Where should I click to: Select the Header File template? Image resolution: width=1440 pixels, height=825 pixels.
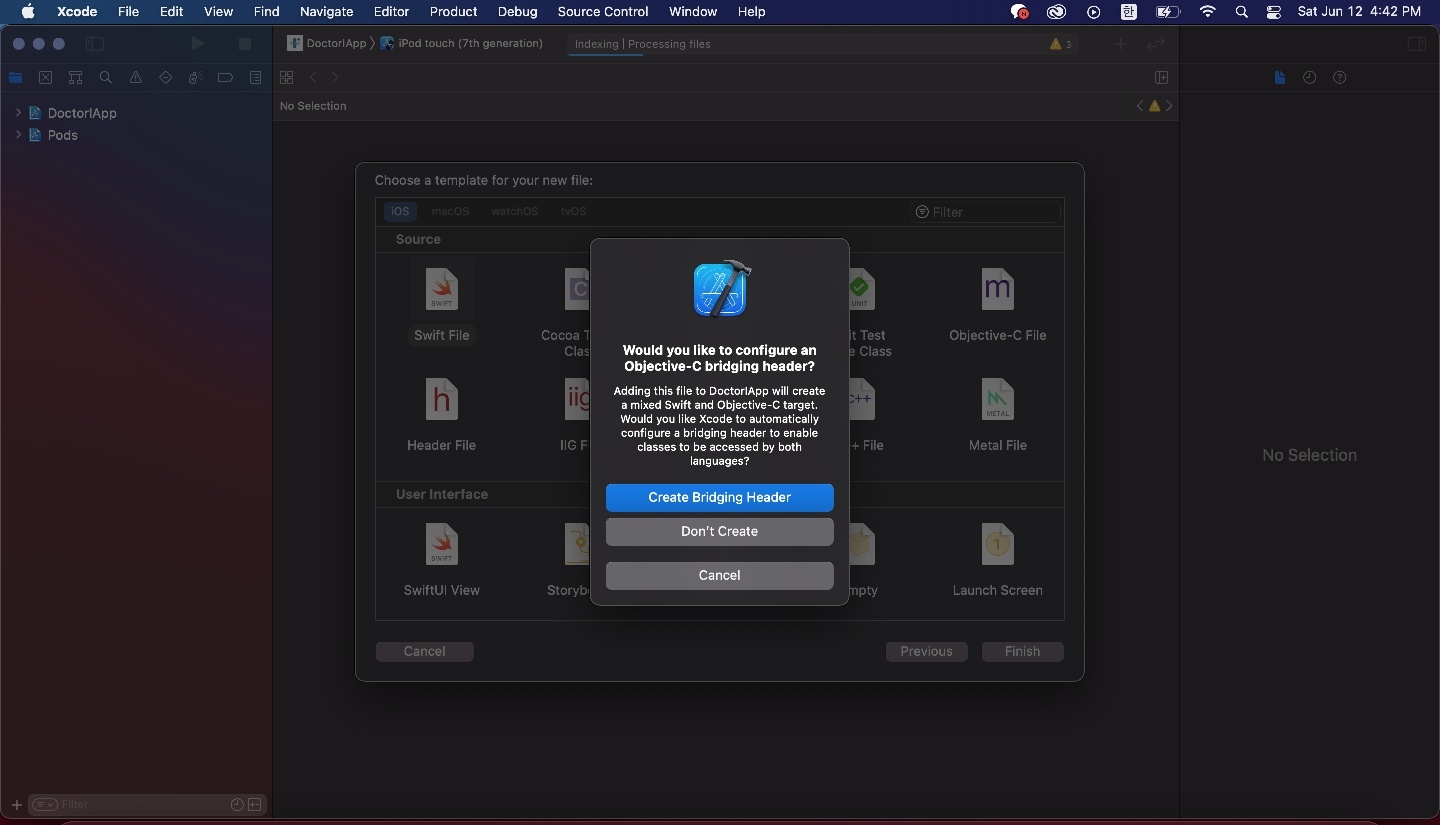441,416
